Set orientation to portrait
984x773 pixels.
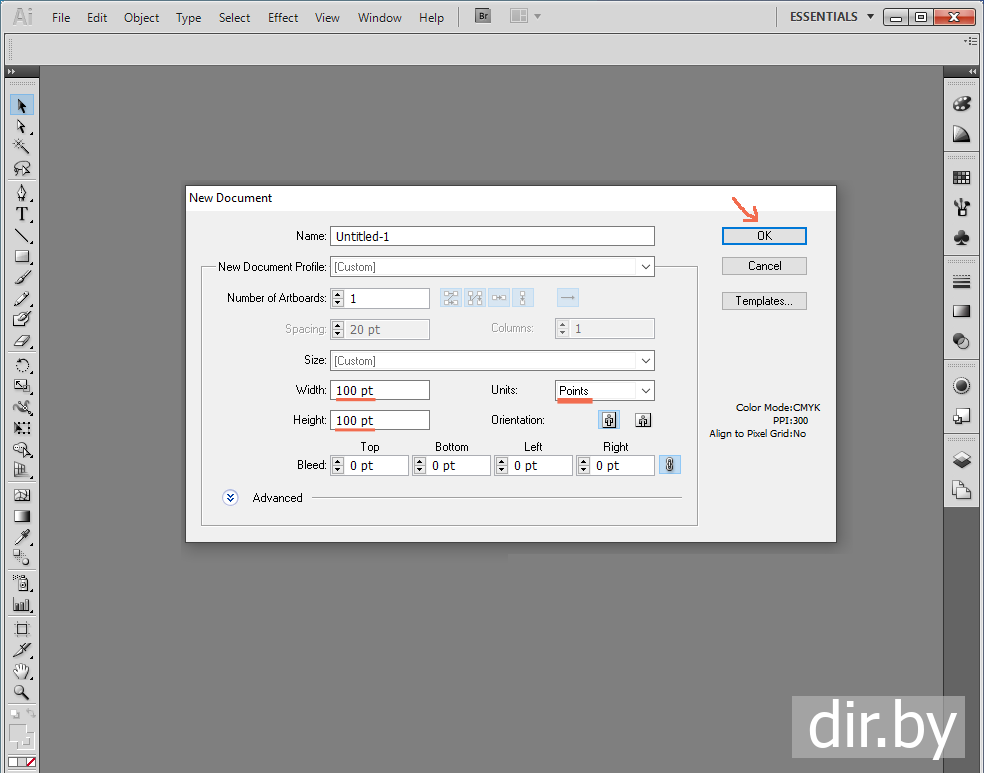(609, 420)
